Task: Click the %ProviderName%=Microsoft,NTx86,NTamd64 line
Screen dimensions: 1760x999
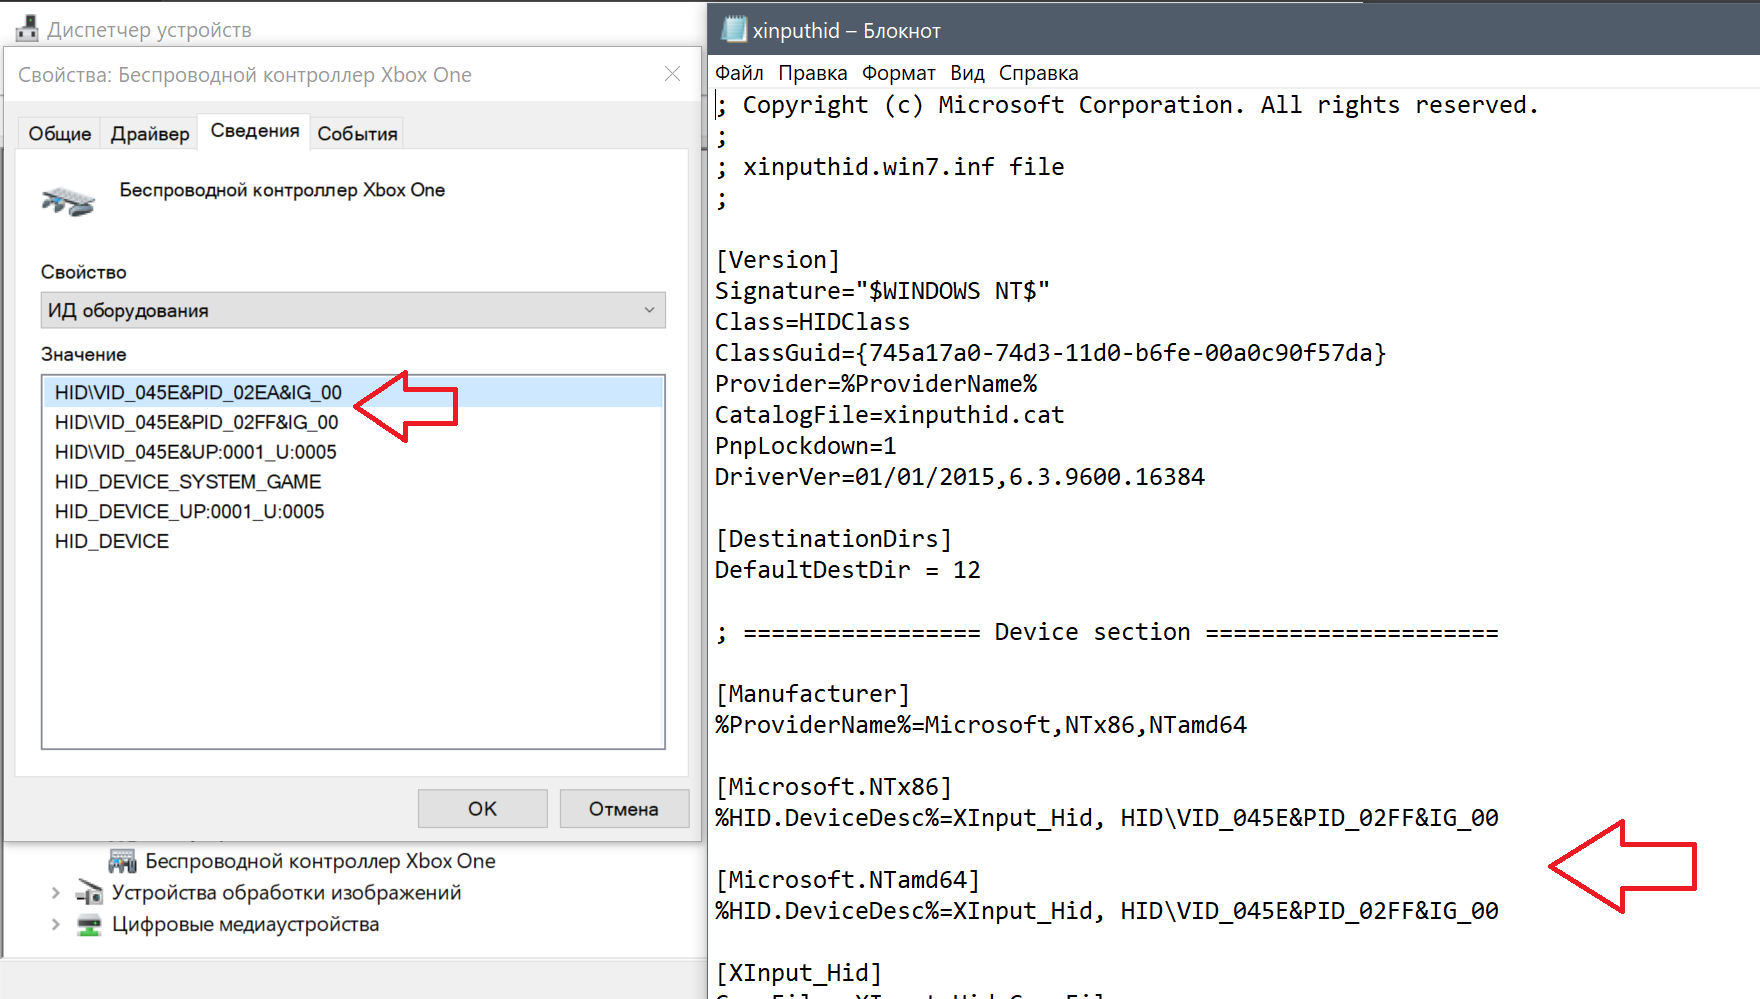Action: [981, 725]
